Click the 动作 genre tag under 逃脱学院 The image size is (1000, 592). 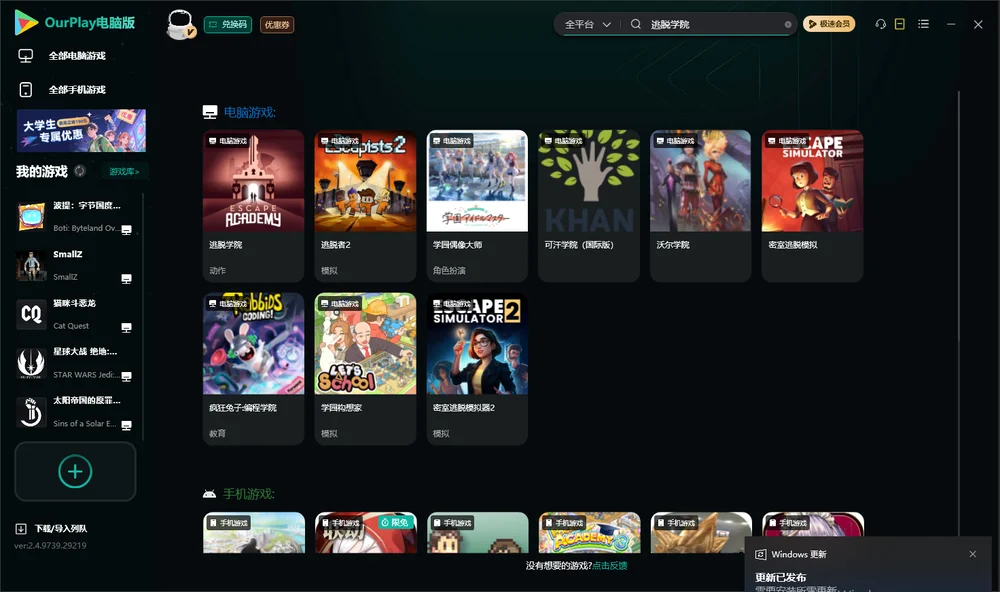tap(217, 270)
